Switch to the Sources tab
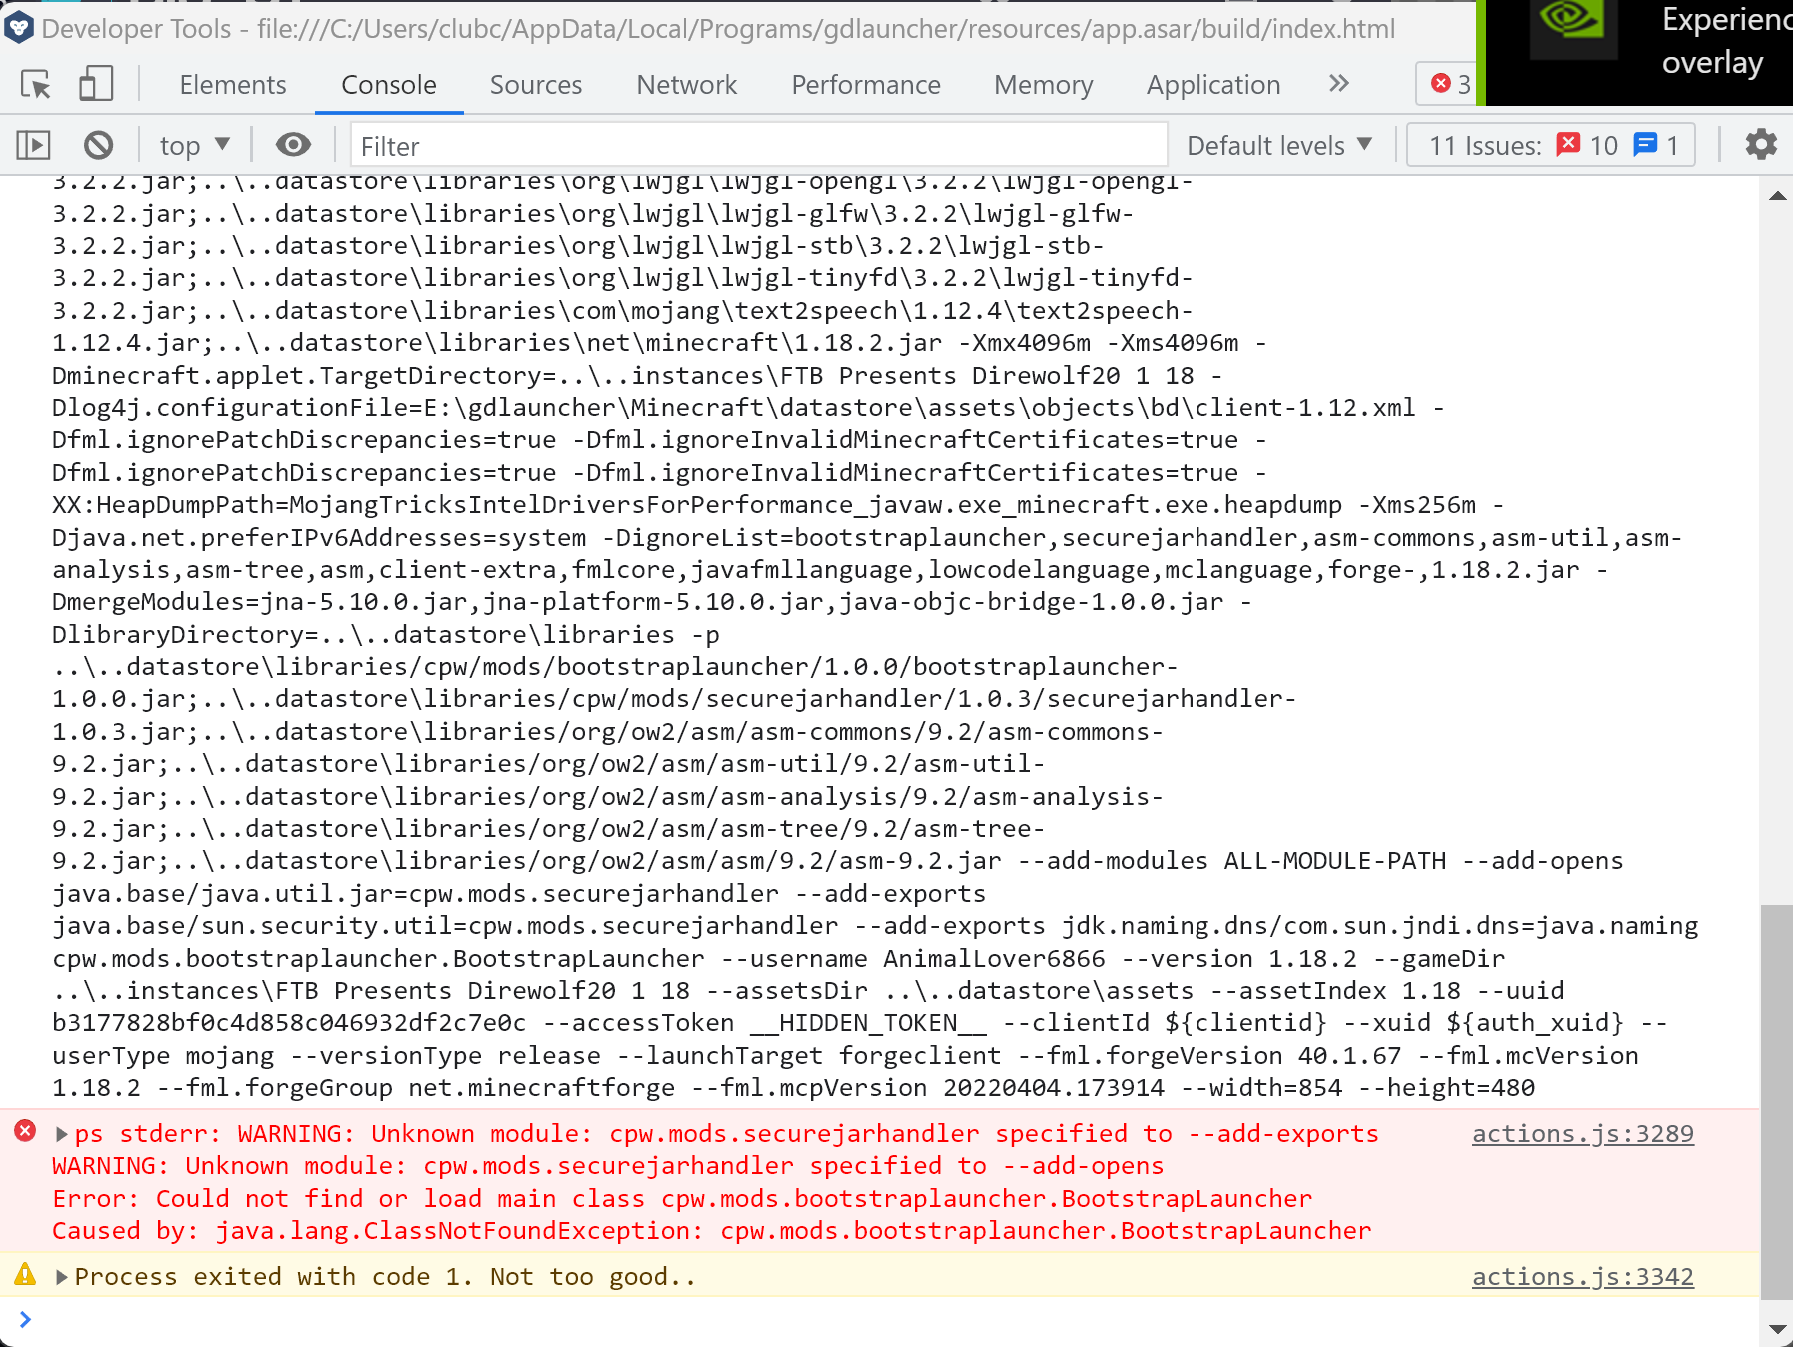The image size is (1793, 1347). click(536, 85)
